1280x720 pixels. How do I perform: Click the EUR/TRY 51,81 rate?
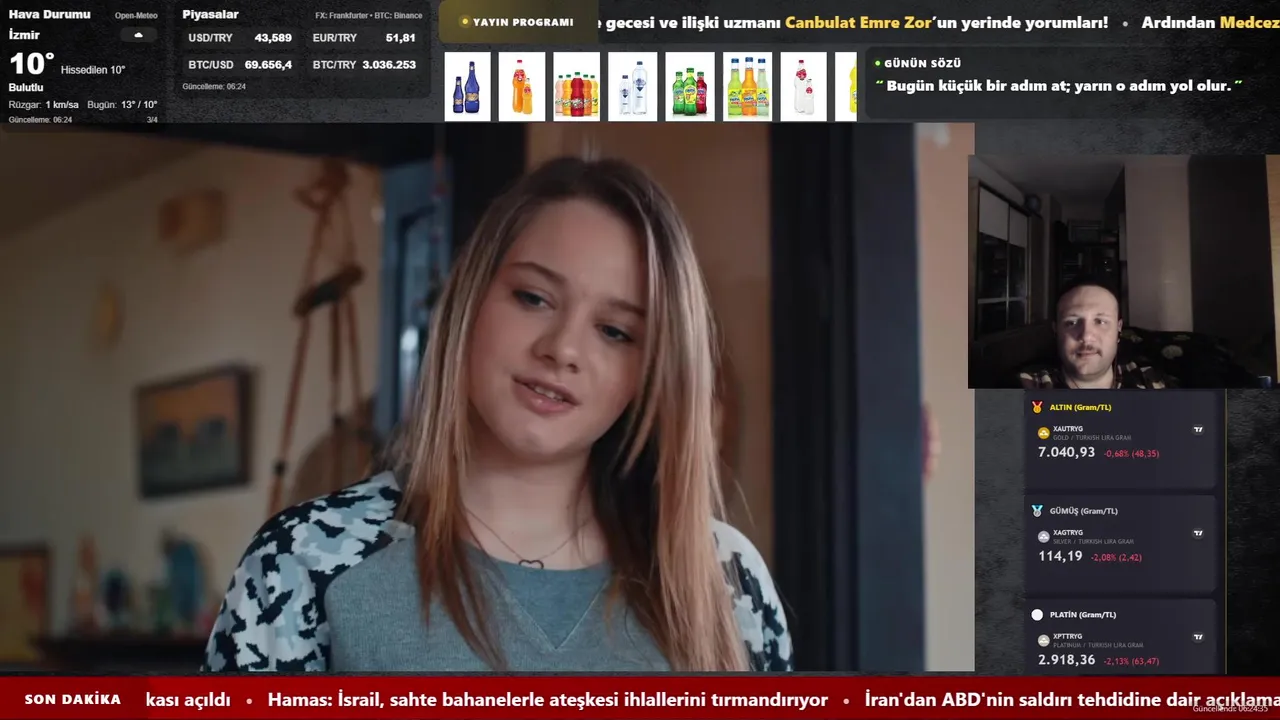[364, 38]
